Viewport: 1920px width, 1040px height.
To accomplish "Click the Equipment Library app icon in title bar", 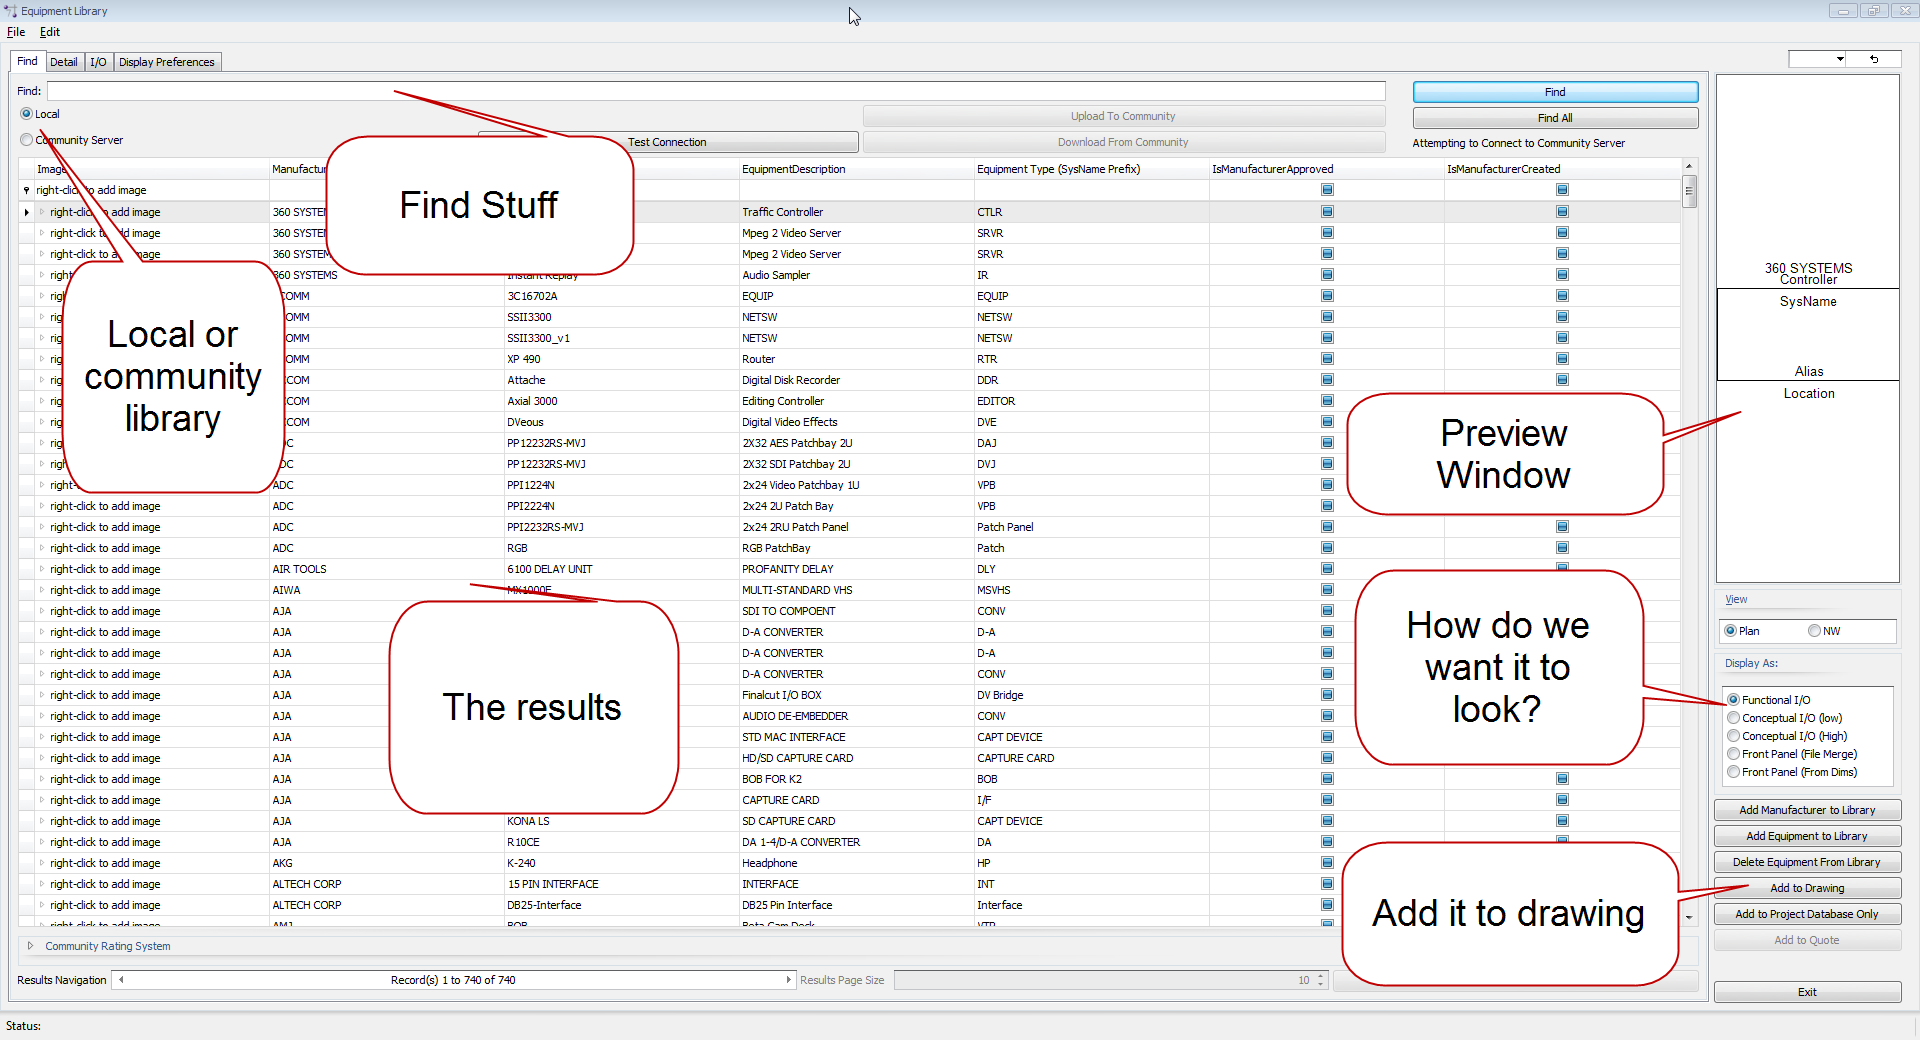I will coord(11,11).
